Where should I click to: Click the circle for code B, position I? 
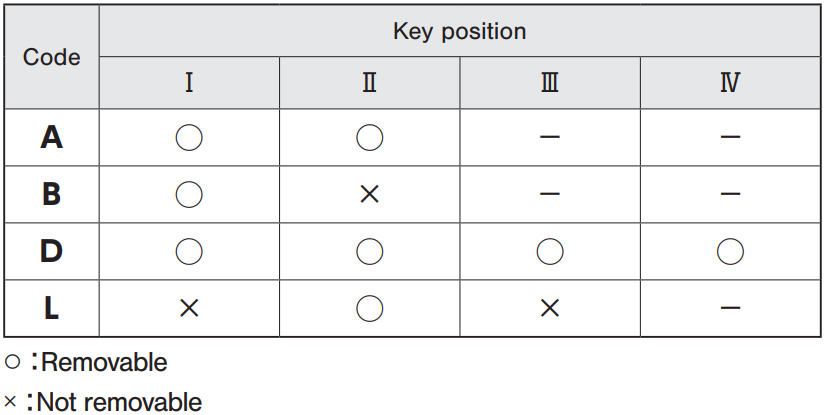pos(189,194)
